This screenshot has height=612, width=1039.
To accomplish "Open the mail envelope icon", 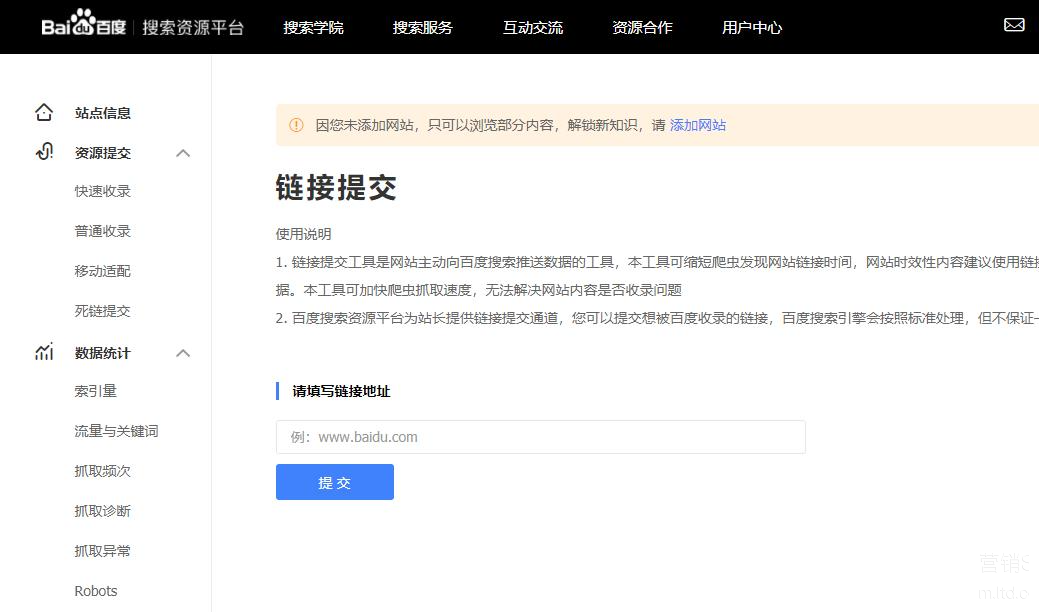I will tap(1014, 25).
